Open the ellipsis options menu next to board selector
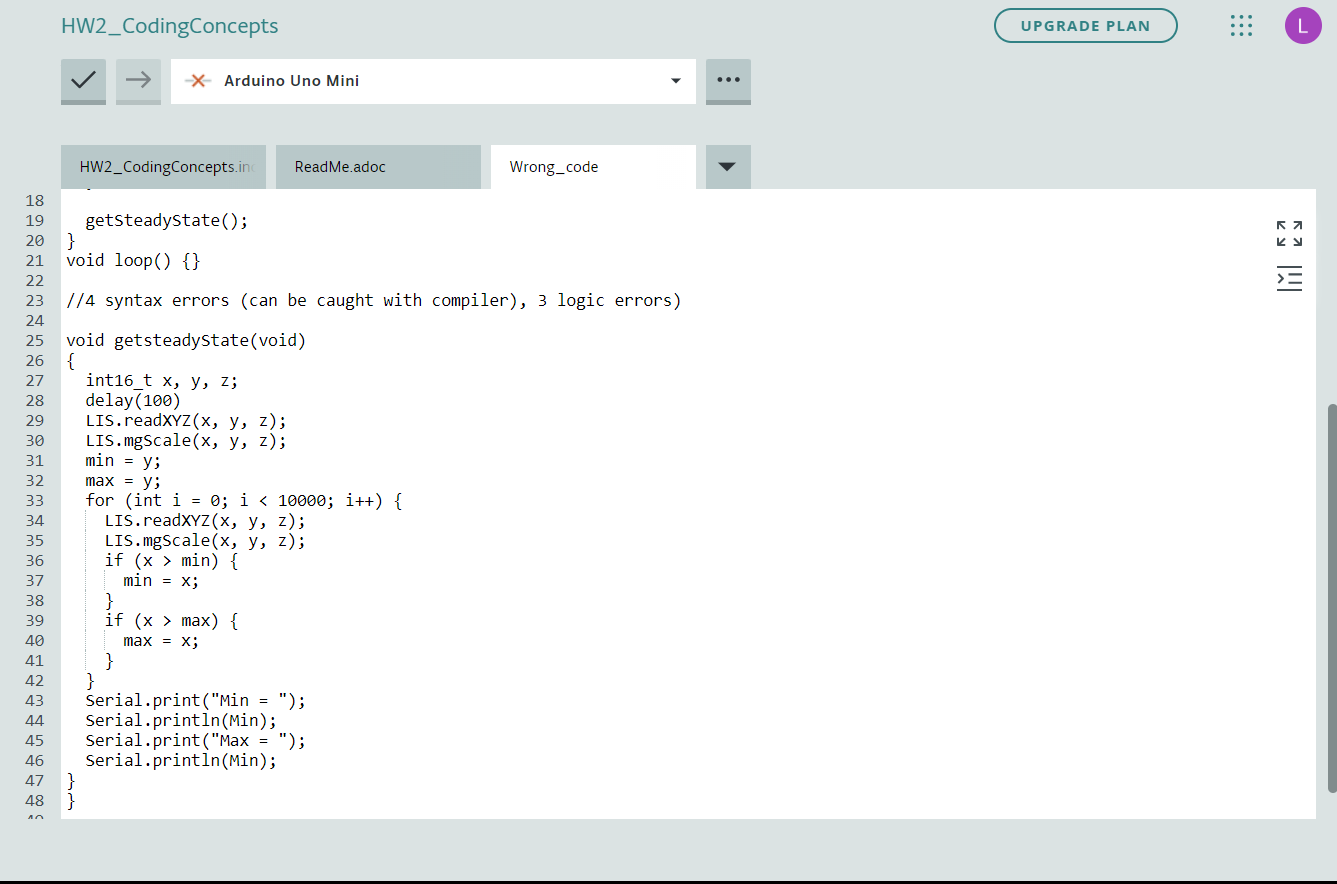 [x=728, y=81]
